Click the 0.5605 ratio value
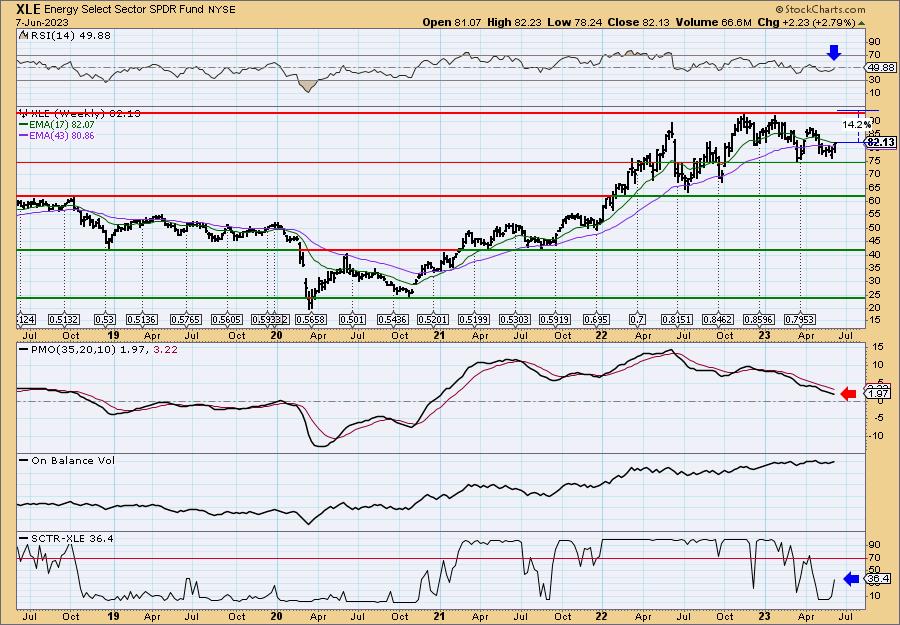Viewport: 900px width, 625px height. 226,319
